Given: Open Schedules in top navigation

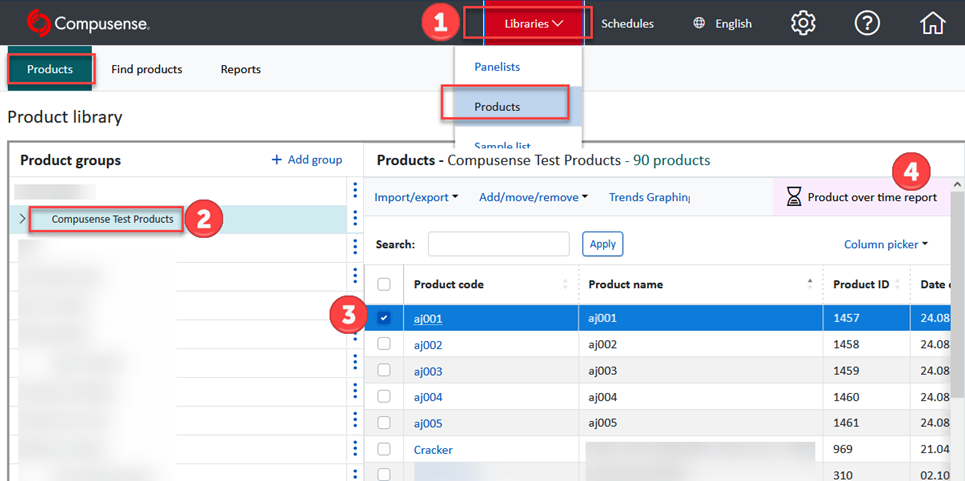Looking at the screenshot, I should tap(627, 23).
